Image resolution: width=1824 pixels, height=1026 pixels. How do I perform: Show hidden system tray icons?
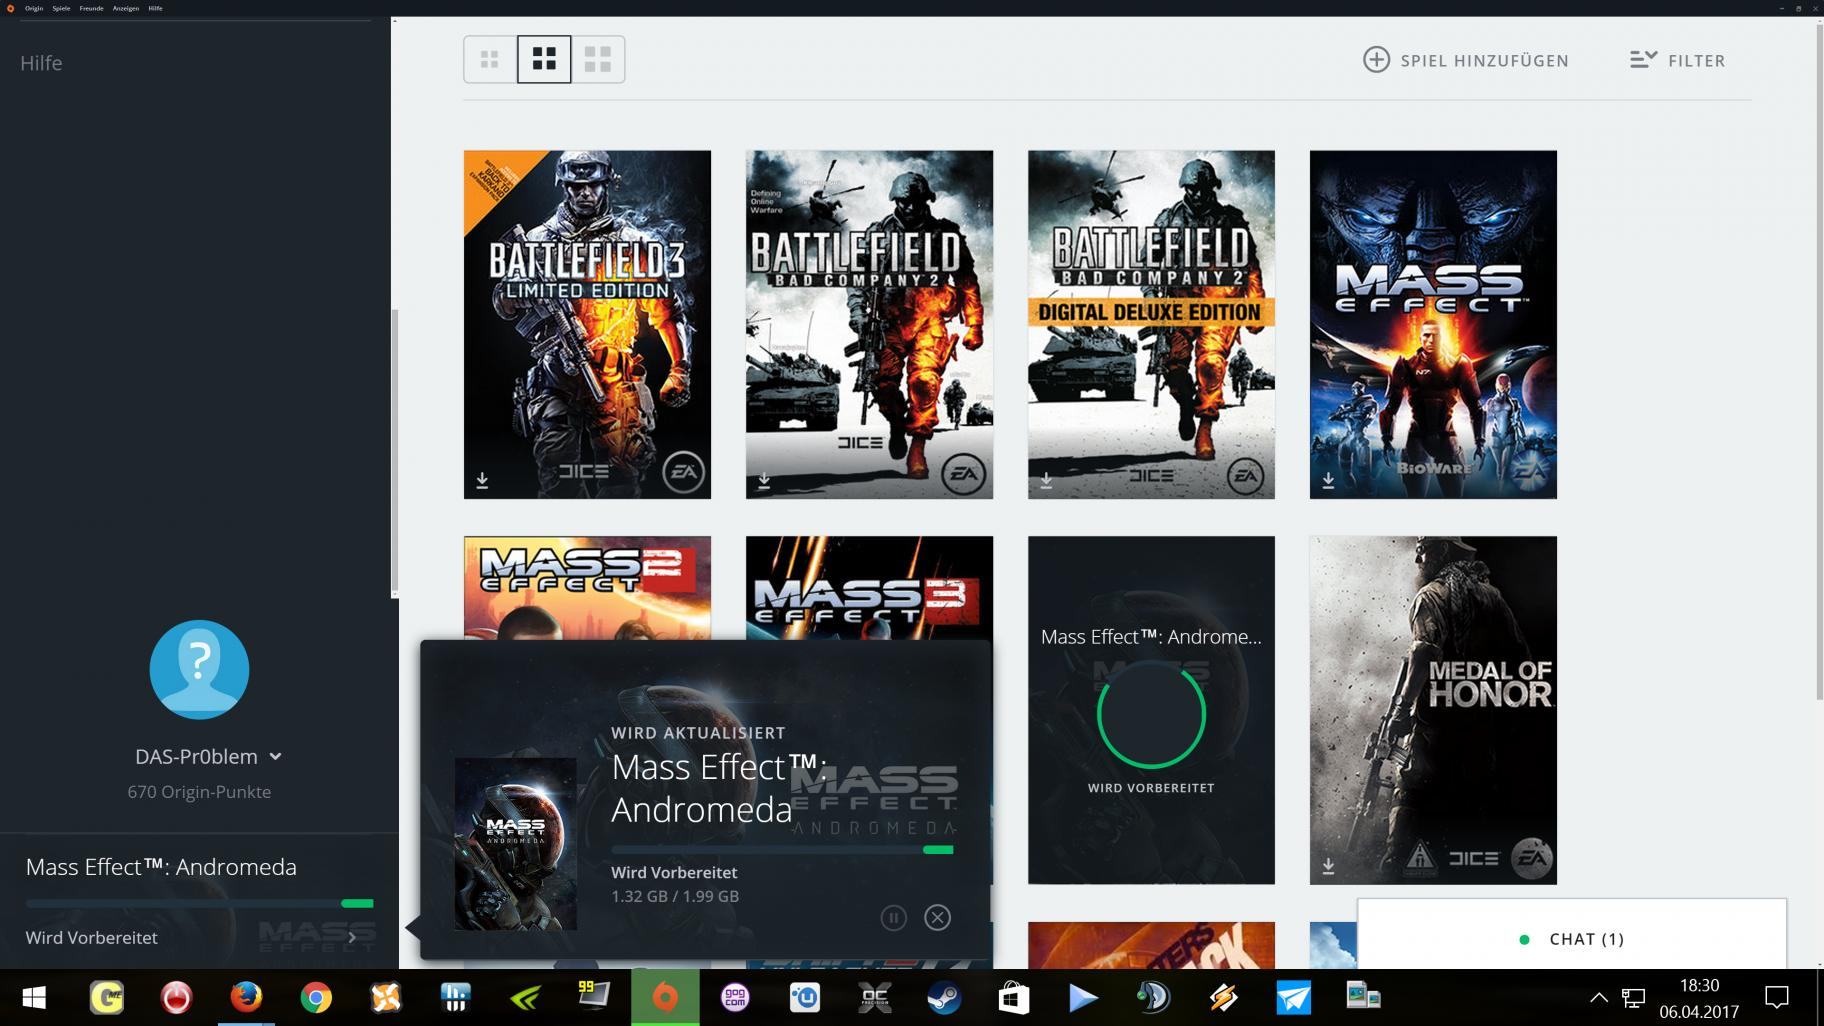(x=1598, y=997)
